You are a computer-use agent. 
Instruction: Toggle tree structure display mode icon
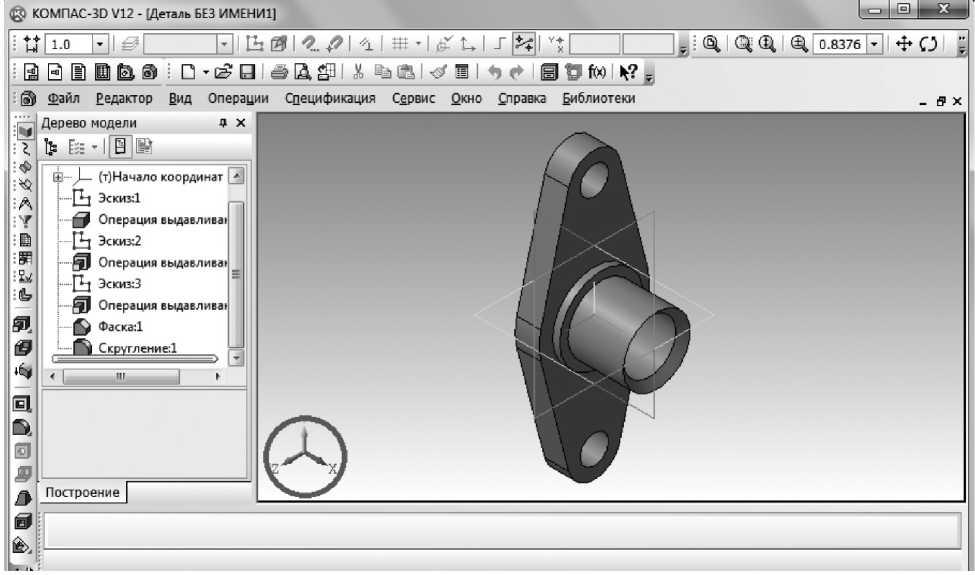(51, 147)
